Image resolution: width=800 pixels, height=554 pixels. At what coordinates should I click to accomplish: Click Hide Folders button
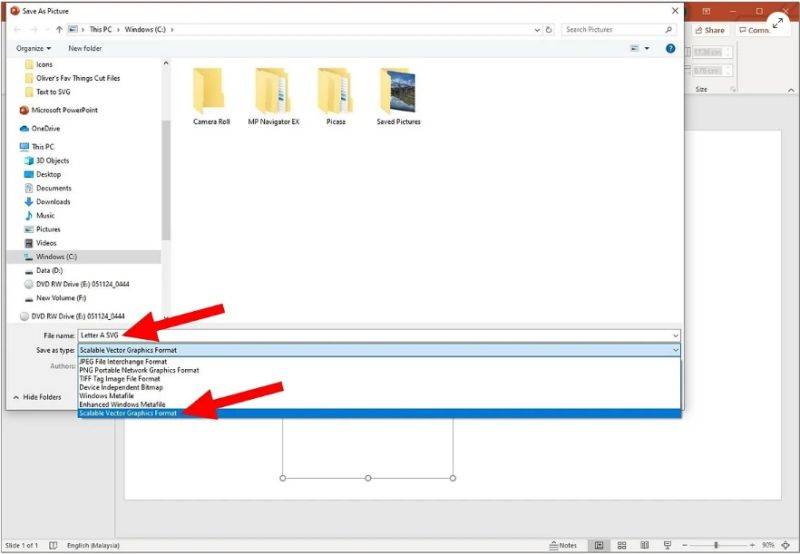click(x=37, y=397)
